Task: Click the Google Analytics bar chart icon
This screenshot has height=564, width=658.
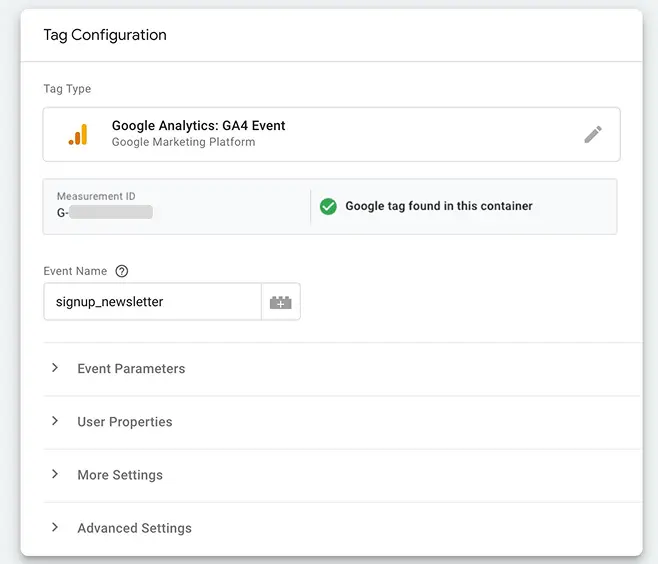Action: click(78, 134)
